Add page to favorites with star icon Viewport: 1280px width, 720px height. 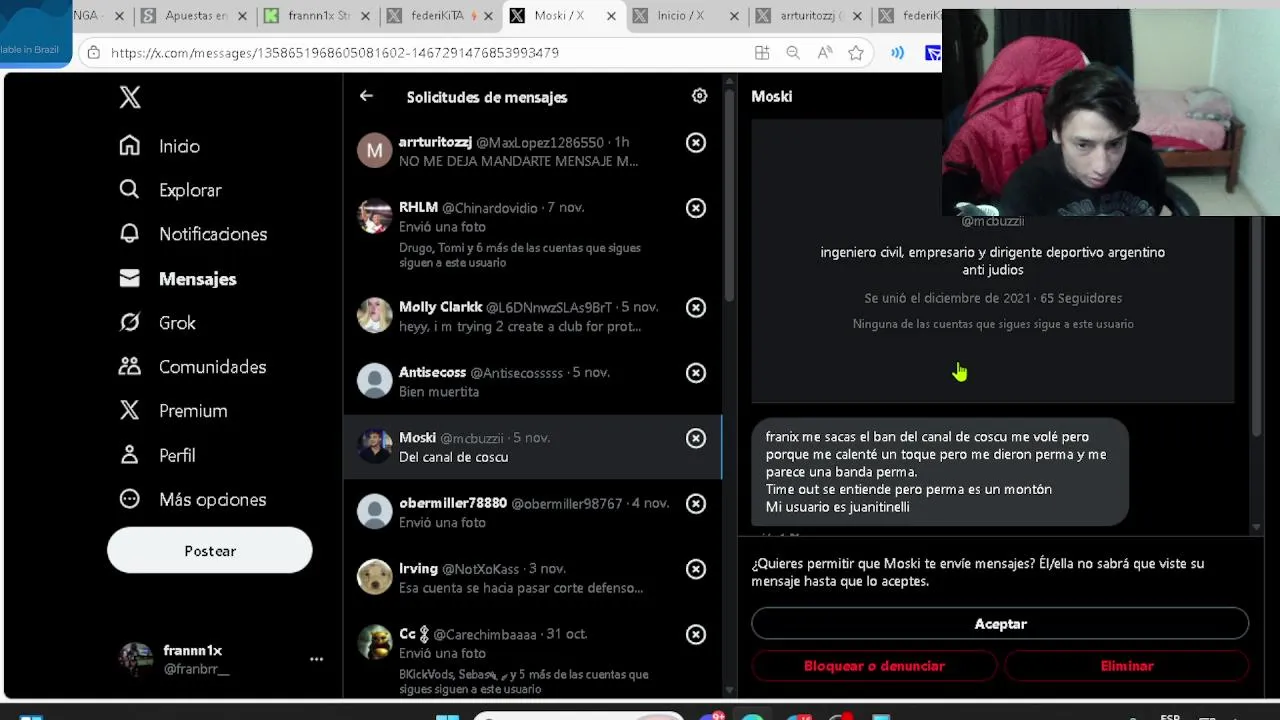856,52
